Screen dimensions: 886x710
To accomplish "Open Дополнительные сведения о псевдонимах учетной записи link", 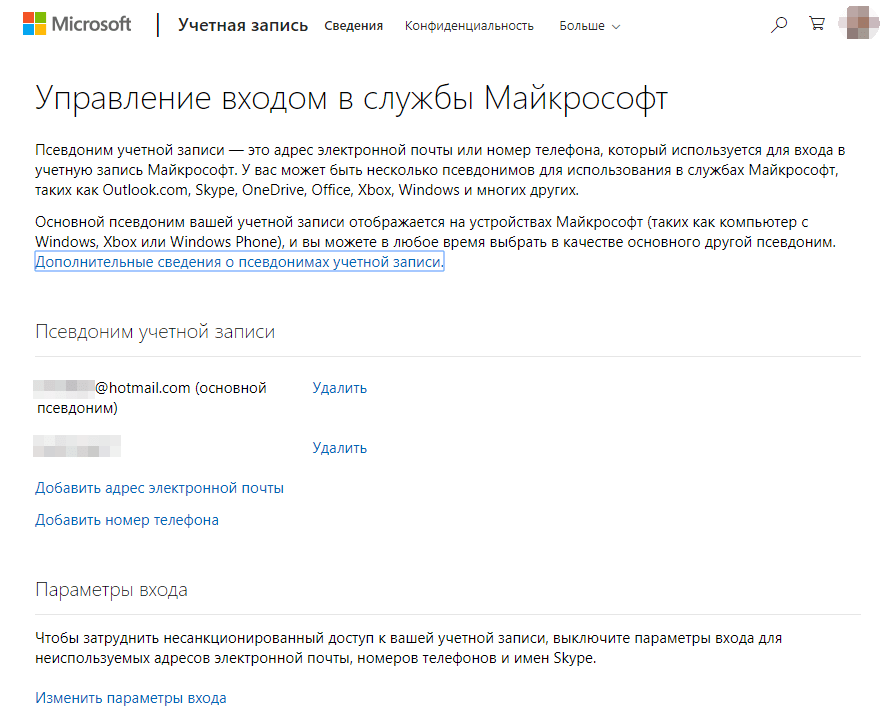I will pos(239,262).
